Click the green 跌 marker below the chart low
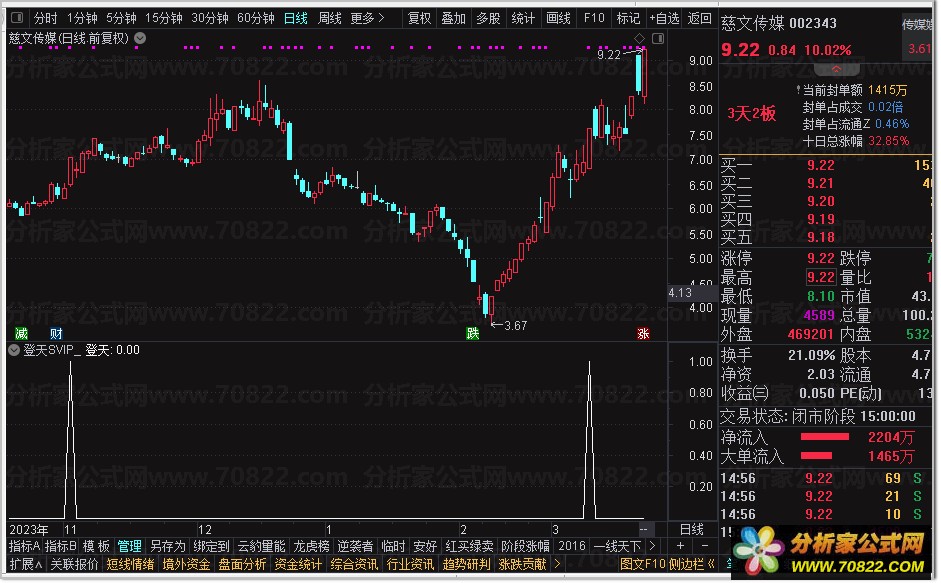 point(473,334)
